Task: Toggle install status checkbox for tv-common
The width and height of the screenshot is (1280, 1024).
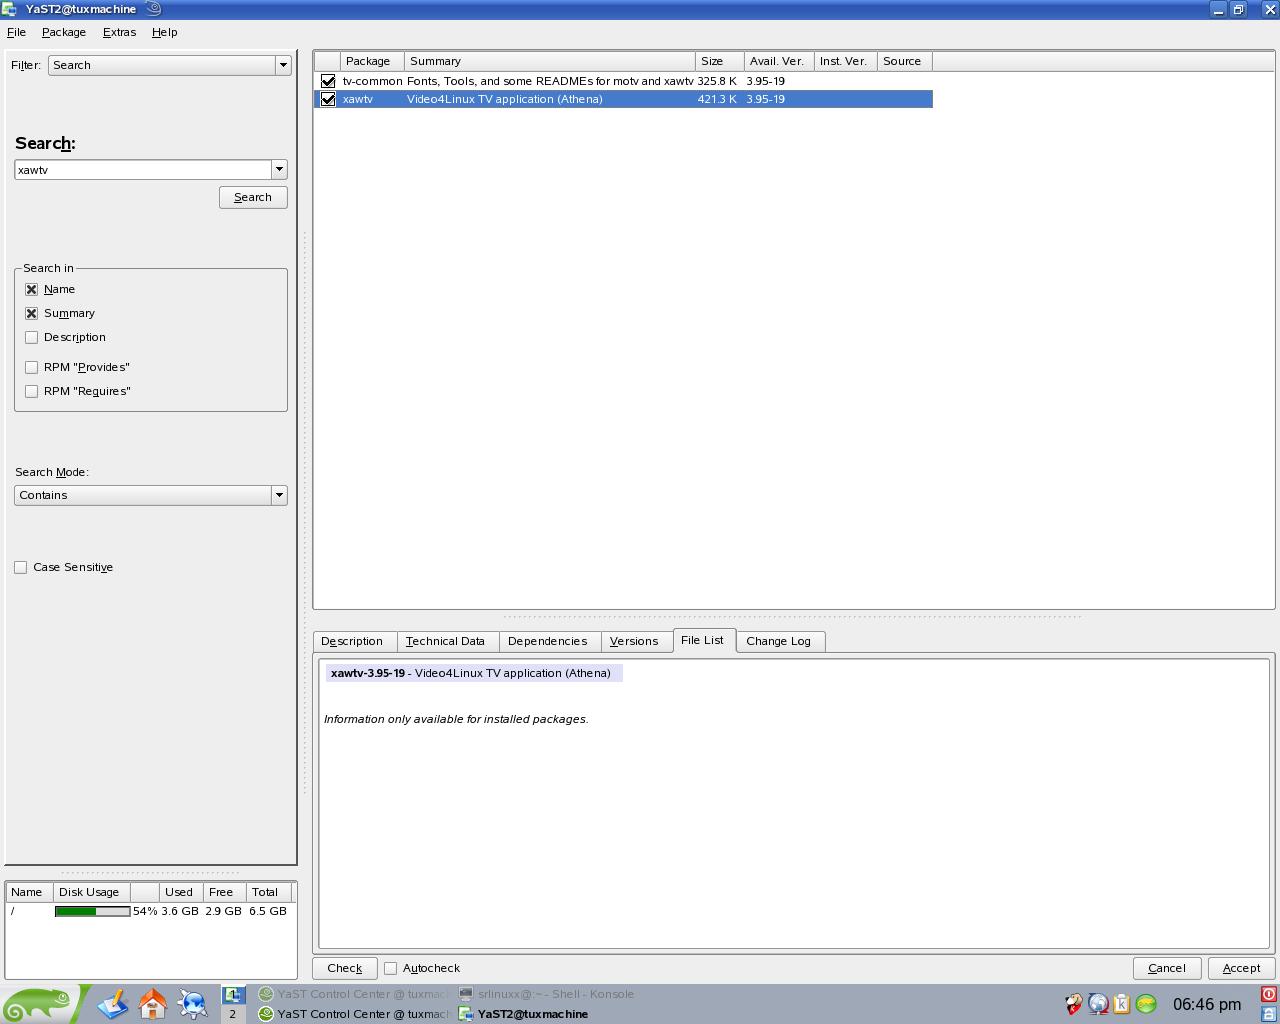Action: pyautogui.click(x=328, y=81)
